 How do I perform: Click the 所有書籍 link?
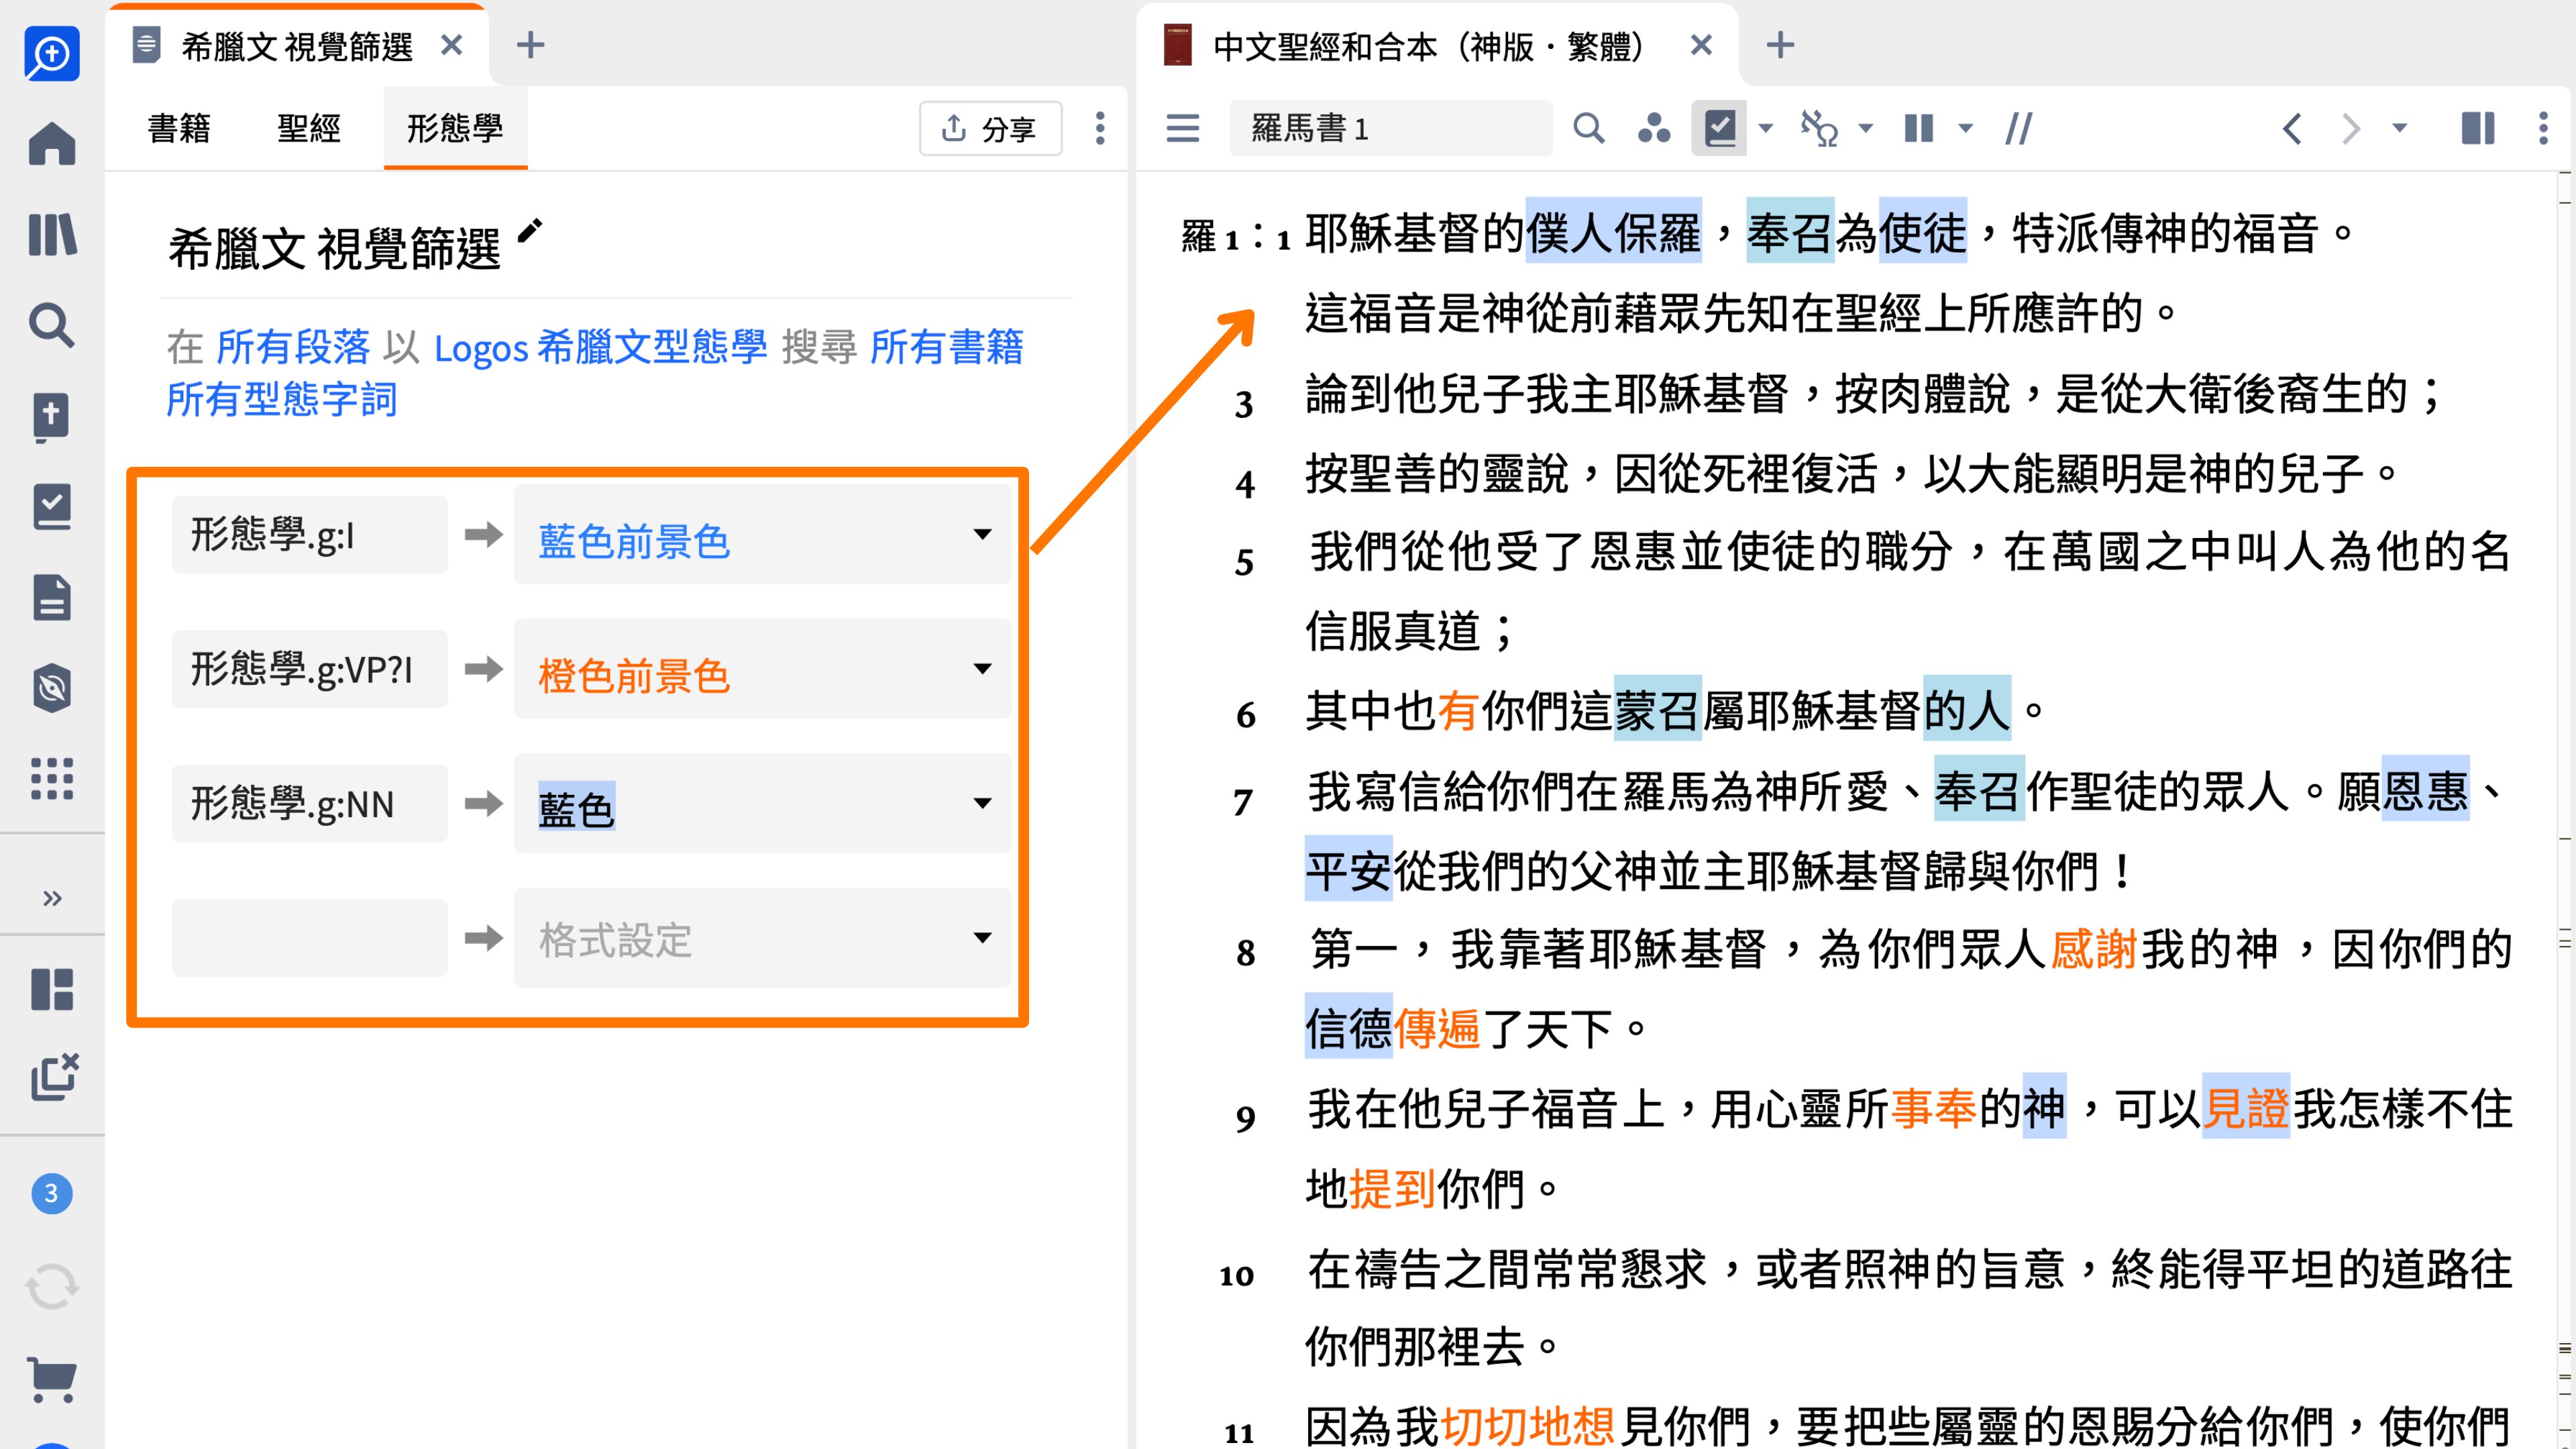(946, 347)
